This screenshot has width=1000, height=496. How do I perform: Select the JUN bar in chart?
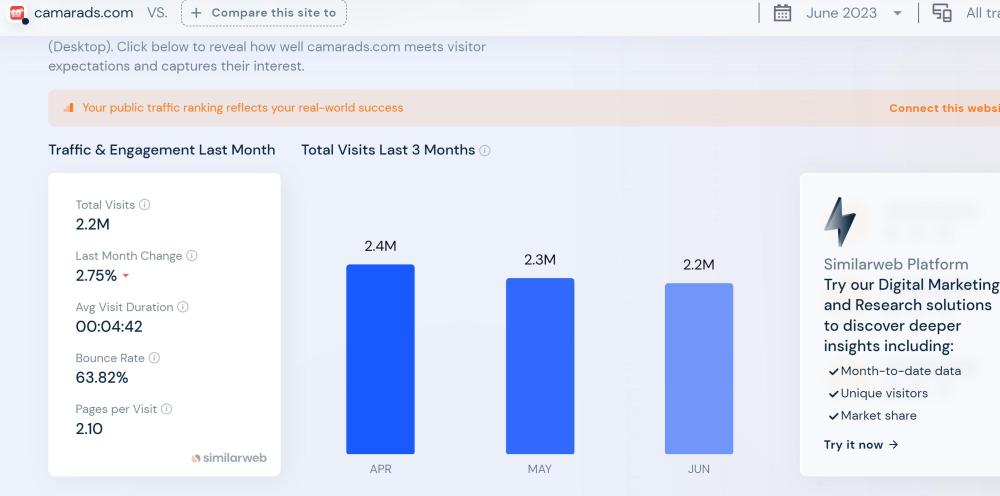699,368
